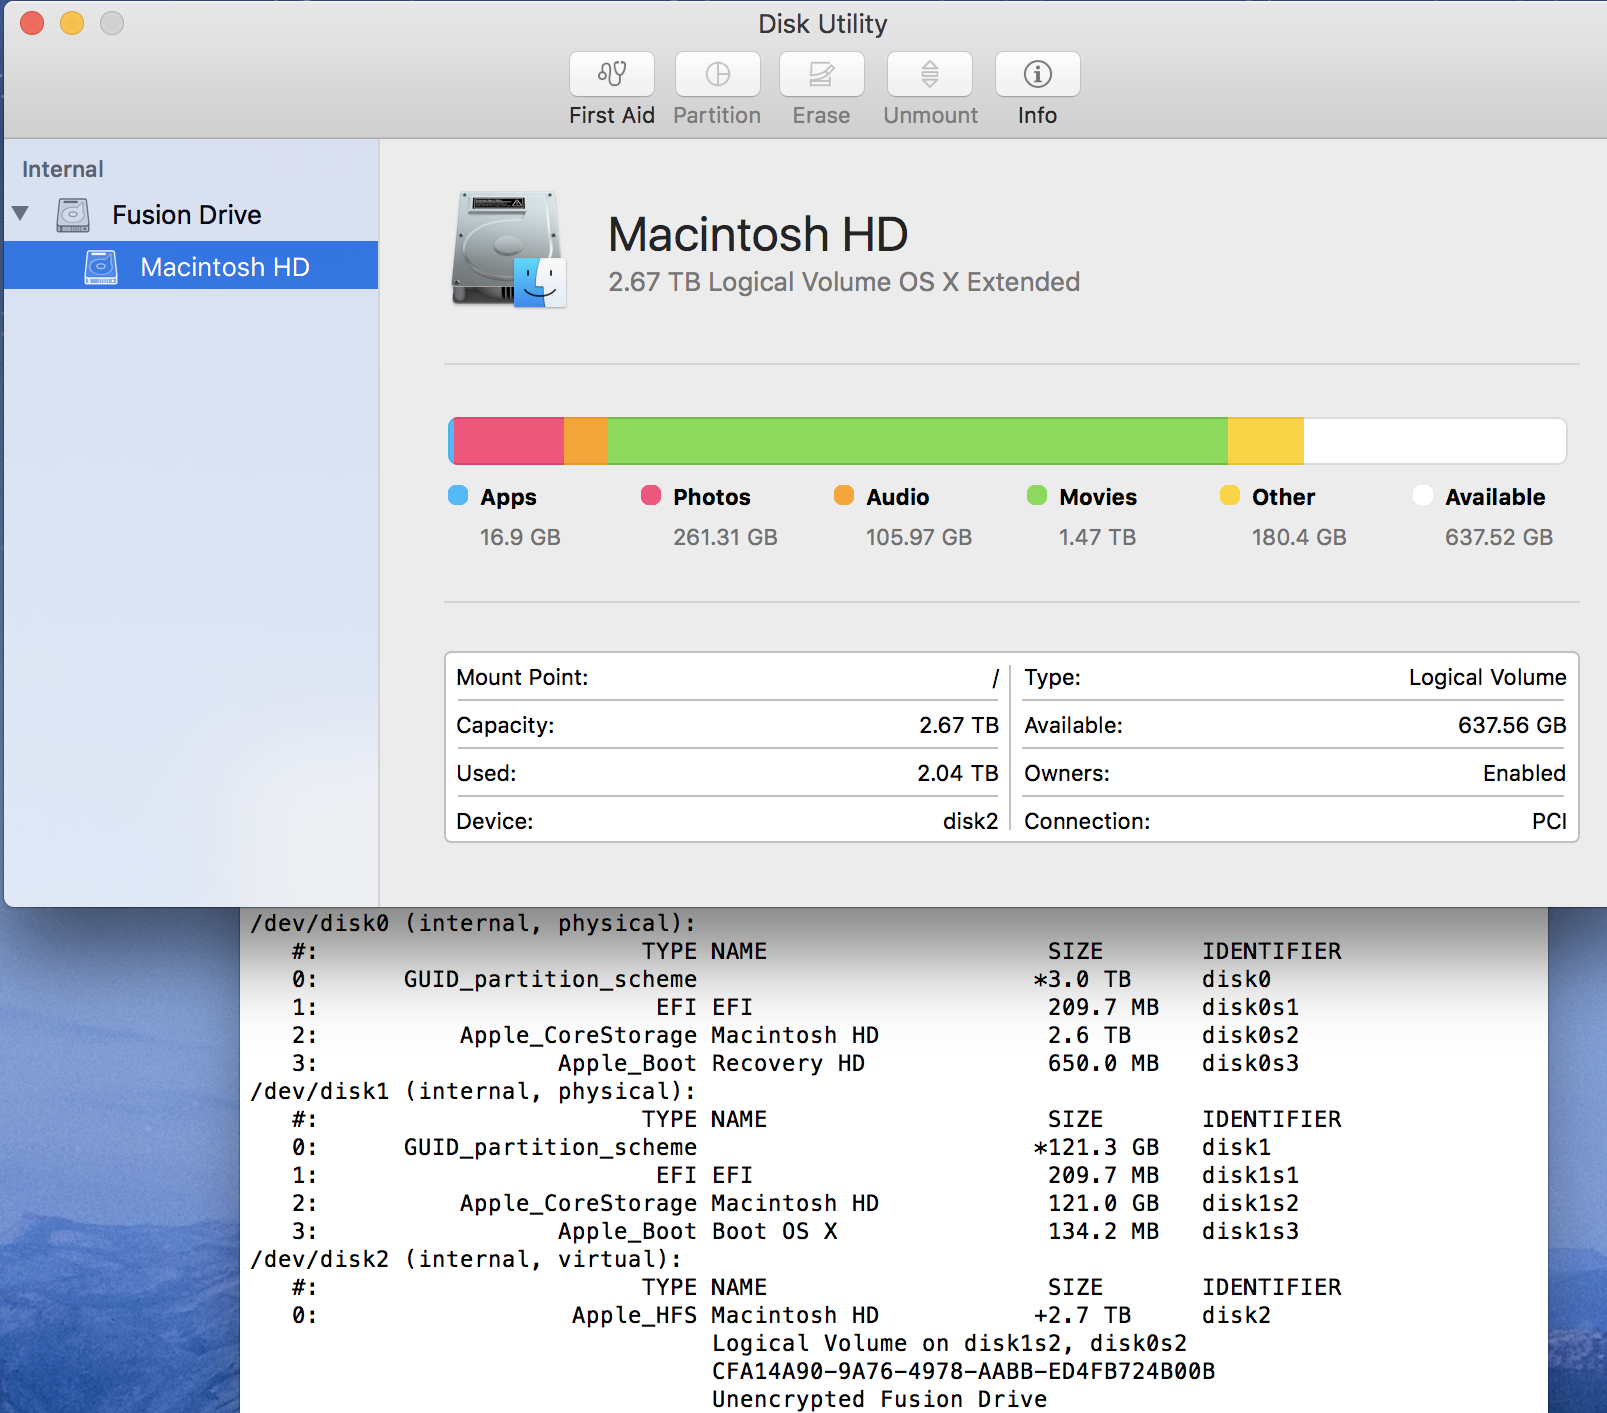This screenshot has height=1413, width=1607.
Task: Click /dev/disk1 header in terminal output
Action: pyautogui.click(x=473, y=1091)
